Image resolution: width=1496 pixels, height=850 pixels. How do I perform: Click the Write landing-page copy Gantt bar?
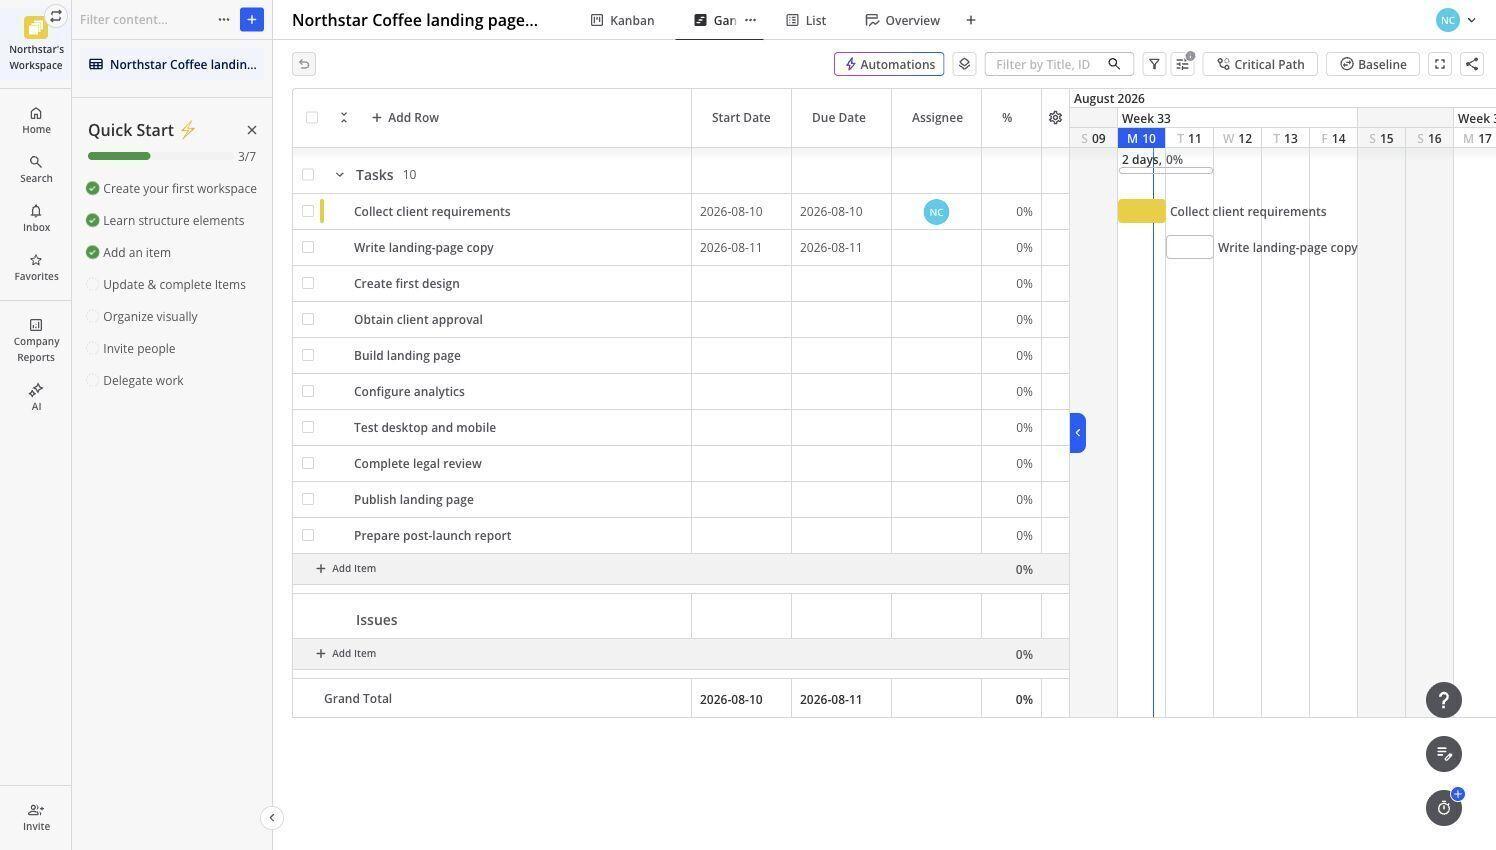coord(1190,247)
